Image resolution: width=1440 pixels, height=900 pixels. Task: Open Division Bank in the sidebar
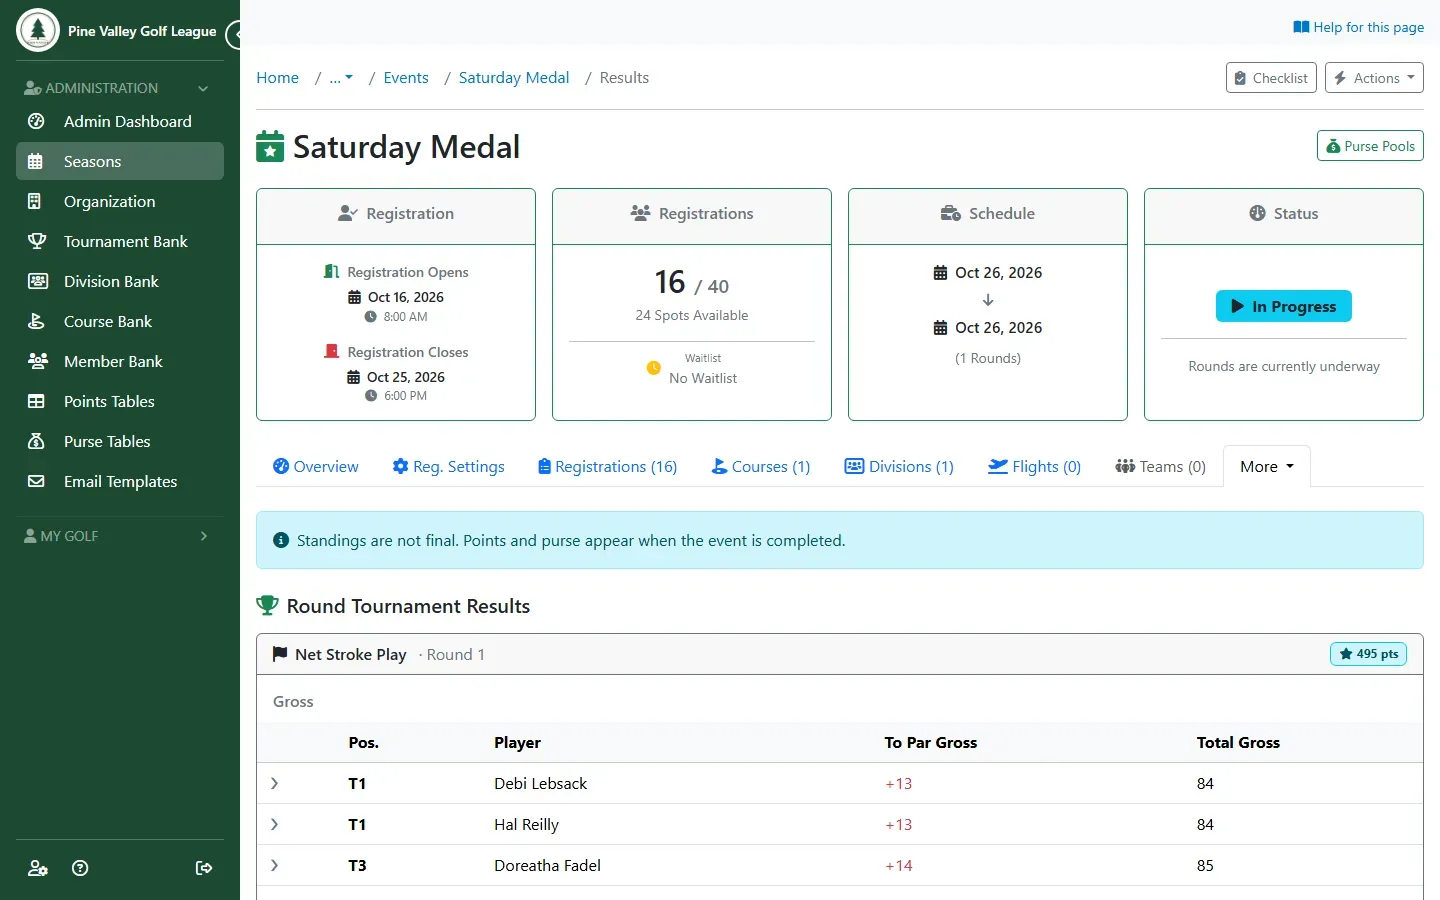click(120, 281)
